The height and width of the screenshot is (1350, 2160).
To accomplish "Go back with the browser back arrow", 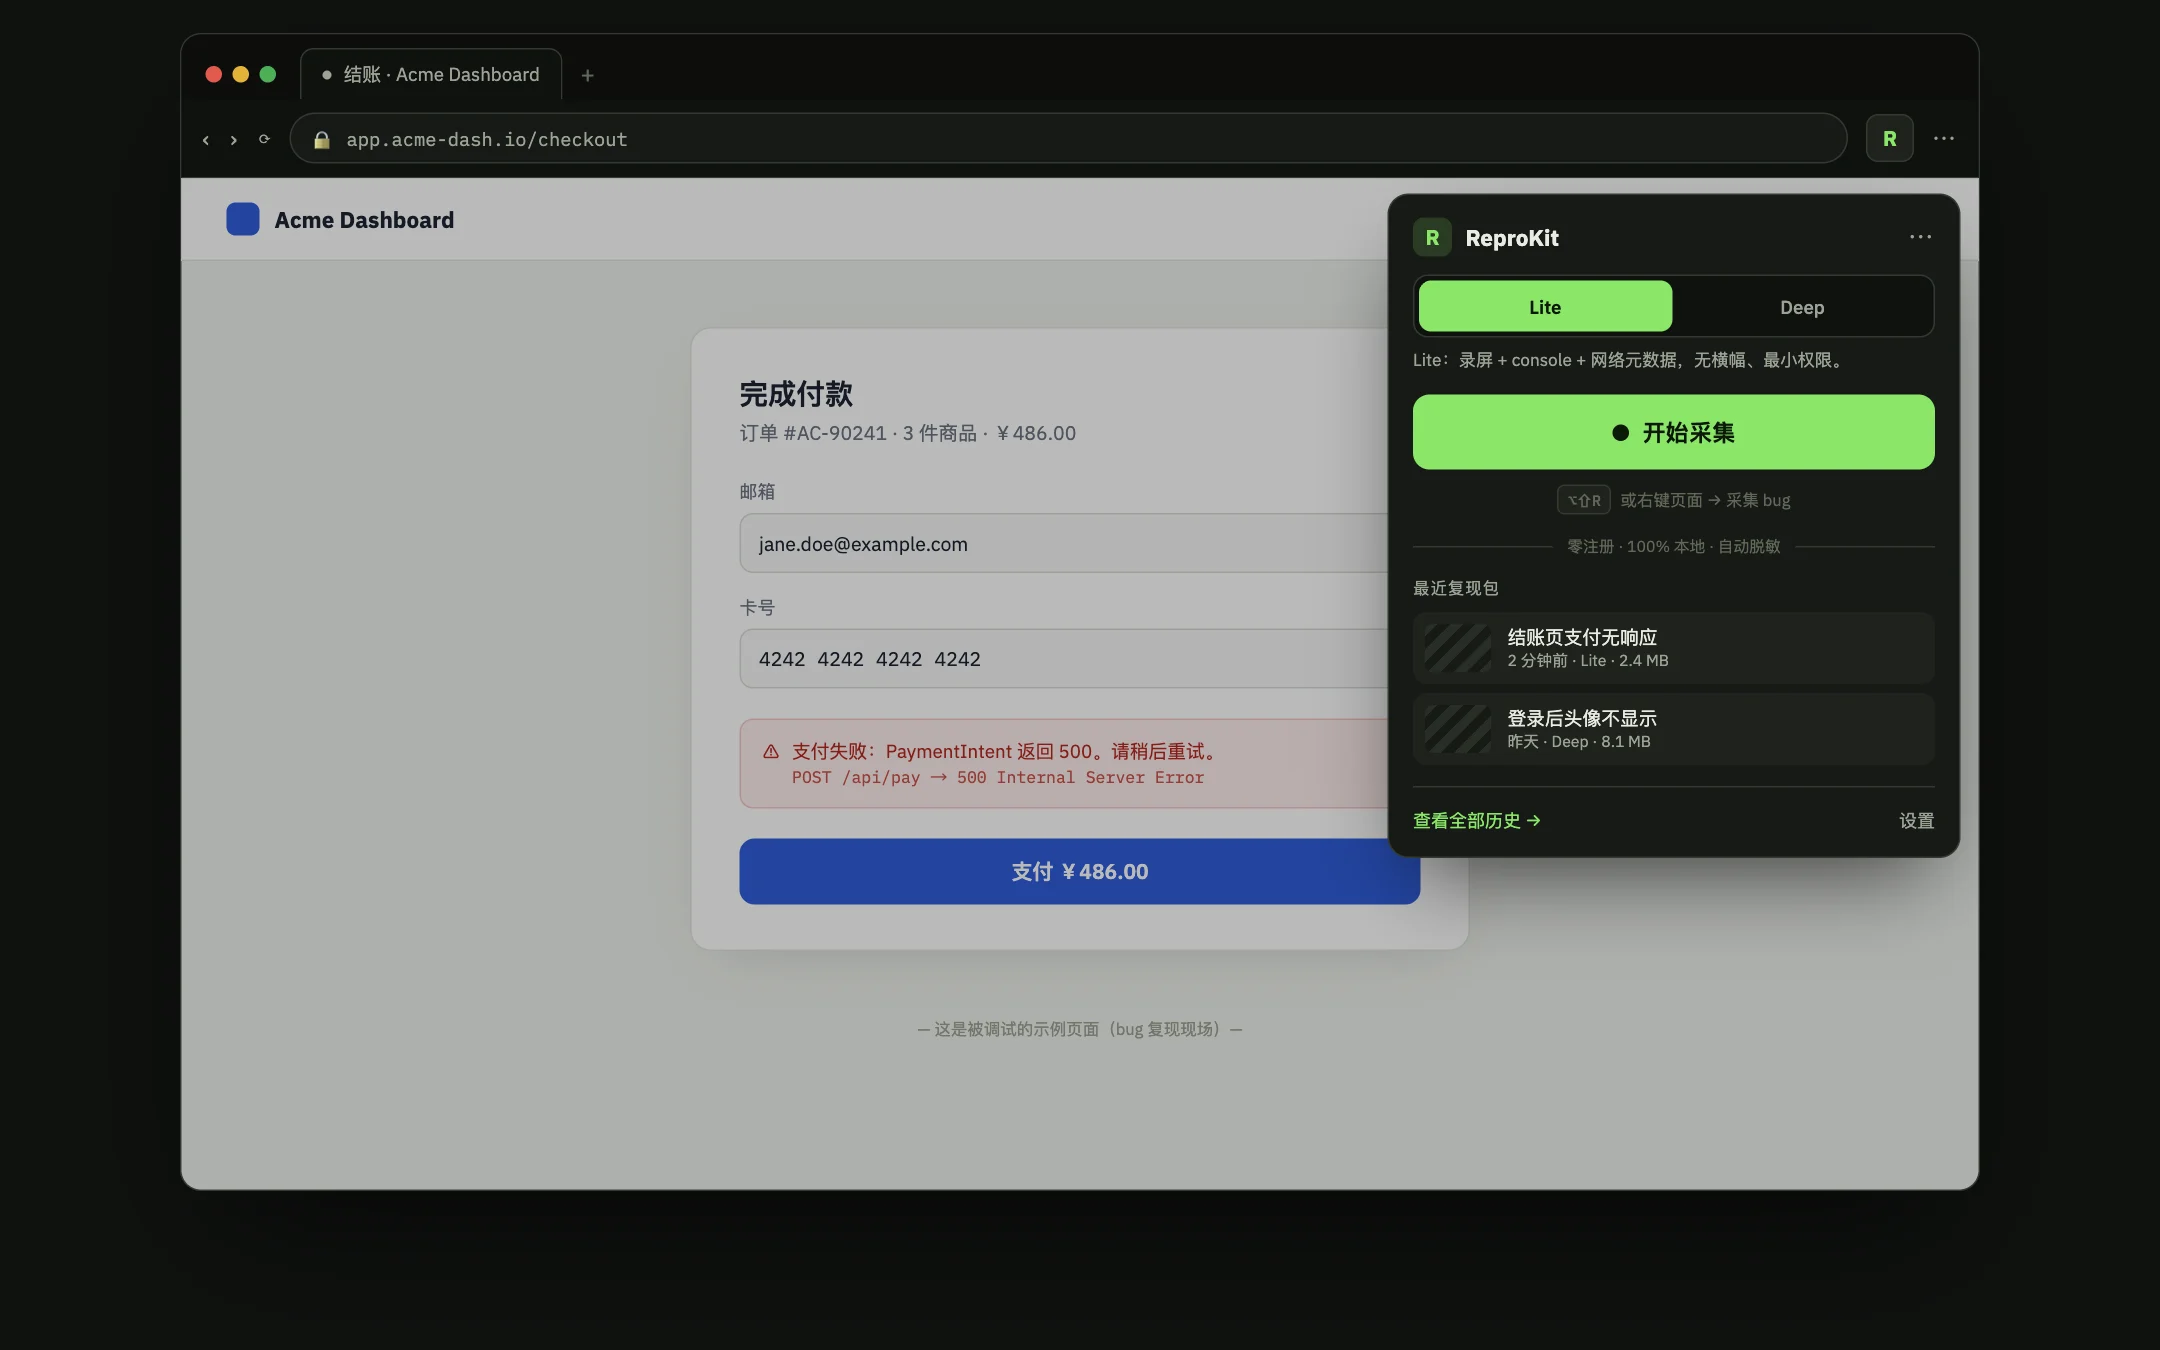I will coord(206,140).
